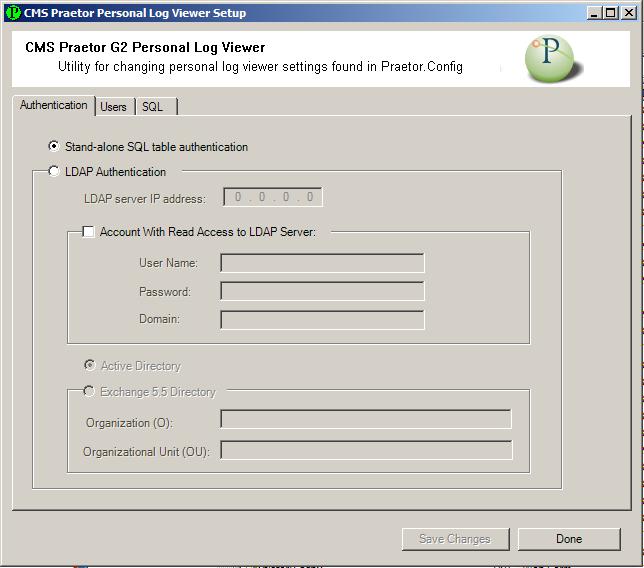
Task: Maximize the Log Viewer Setup window
Action: [611, 13]
